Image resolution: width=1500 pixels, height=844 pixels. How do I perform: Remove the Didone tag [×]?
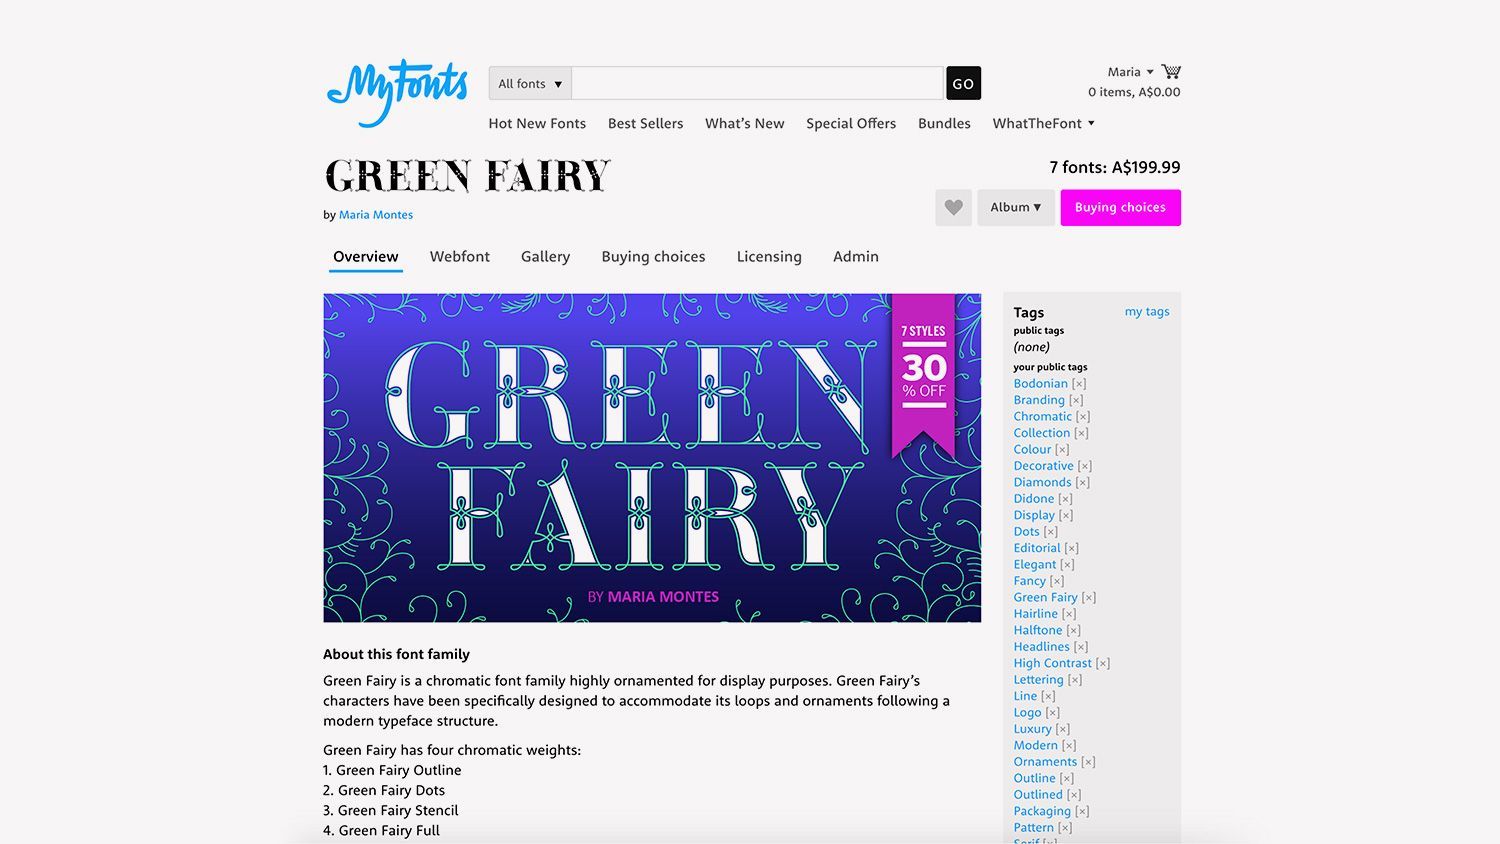click(1065, 499)
